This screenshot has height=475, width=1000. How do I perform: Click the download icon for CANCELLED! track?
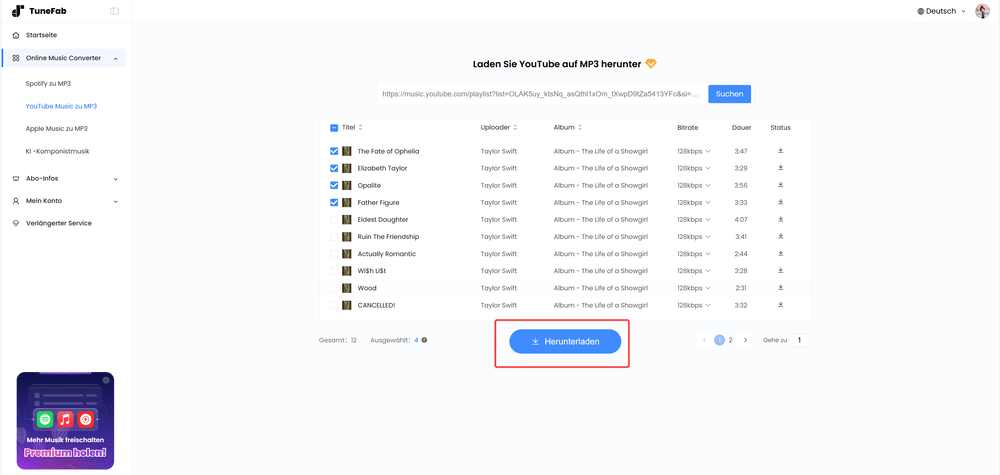780,305
